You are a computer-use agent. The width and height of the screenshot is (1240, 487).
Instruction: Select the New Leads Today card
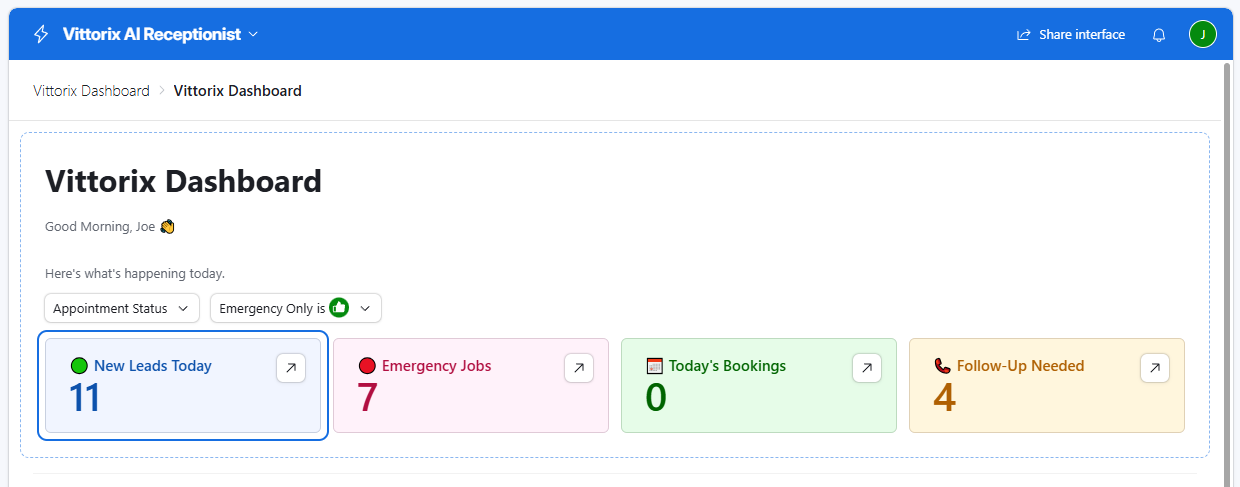pyautogui.click(x=183, y=385)
